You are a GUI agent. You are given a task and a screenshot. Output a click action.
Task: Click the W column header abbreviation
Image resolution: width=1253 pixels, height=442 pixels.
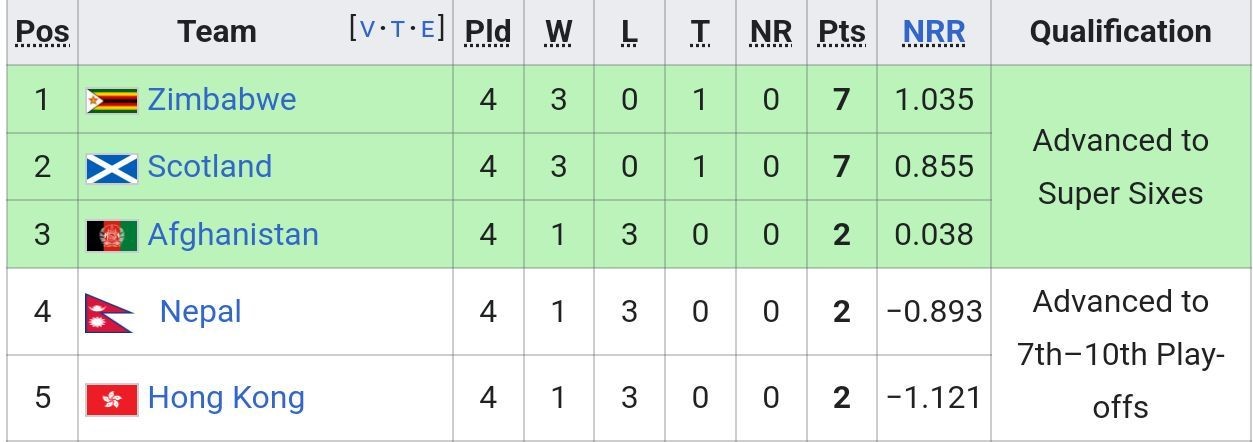(558, 31)
